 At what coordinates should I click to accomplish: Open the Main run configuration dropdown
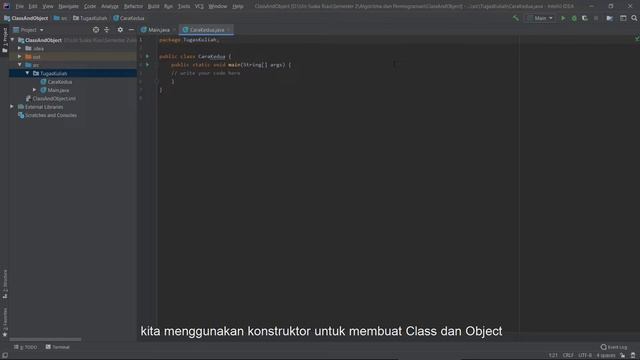point(540,18)
